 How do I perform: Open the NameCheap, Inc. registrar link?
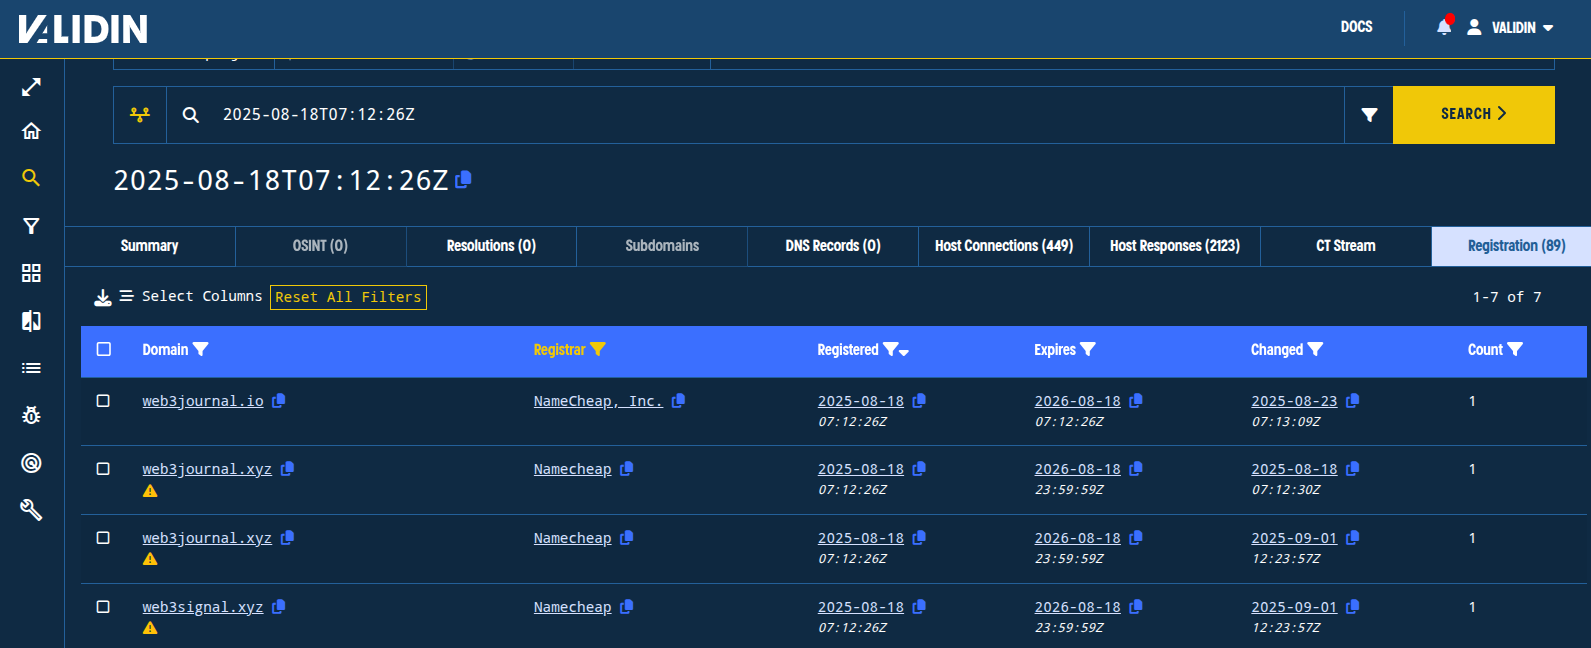(598, 401)
